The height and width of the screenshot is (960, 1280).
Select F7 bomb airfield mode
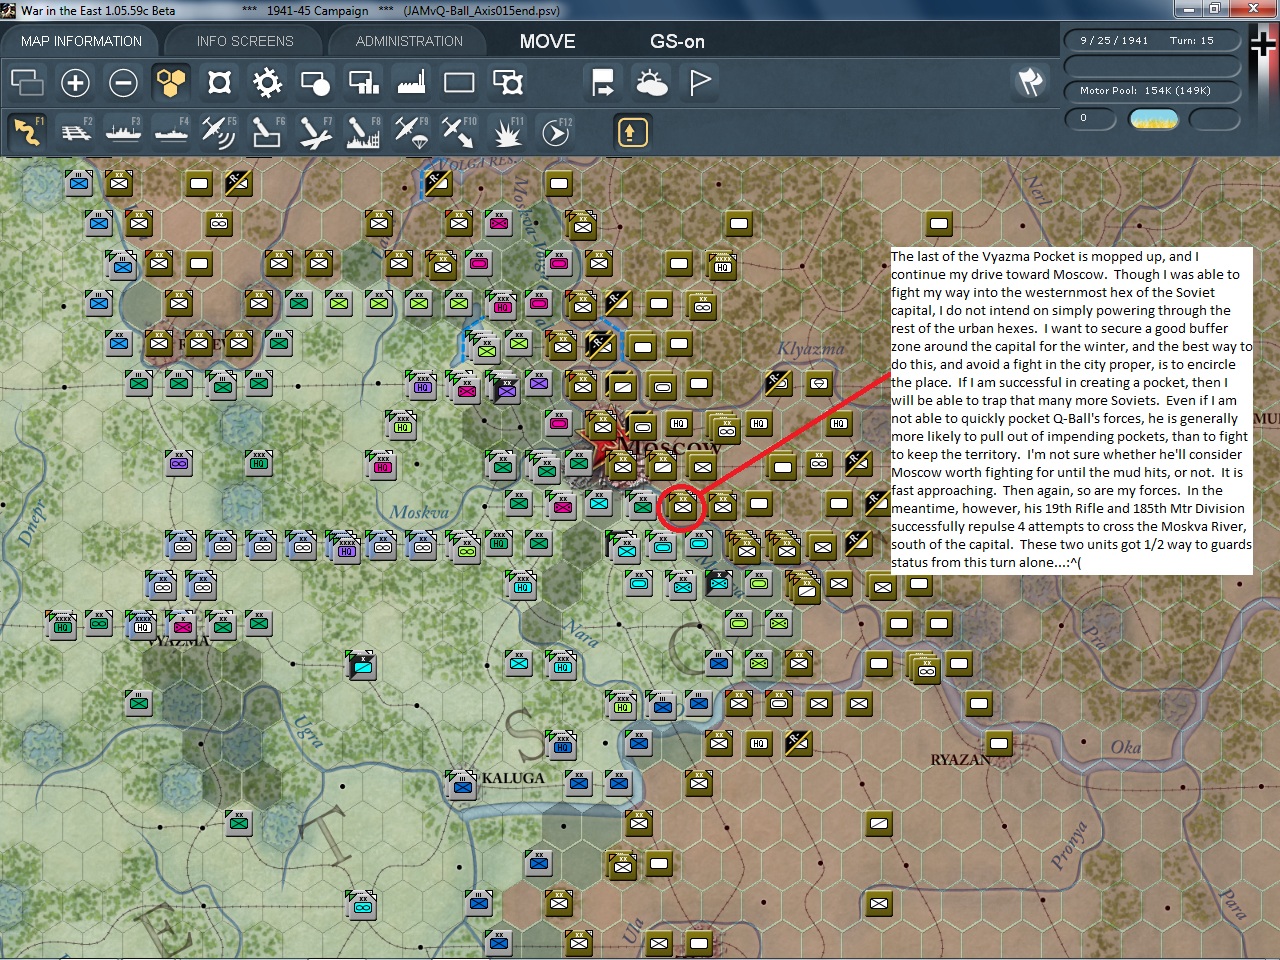[x=315, y=132]
